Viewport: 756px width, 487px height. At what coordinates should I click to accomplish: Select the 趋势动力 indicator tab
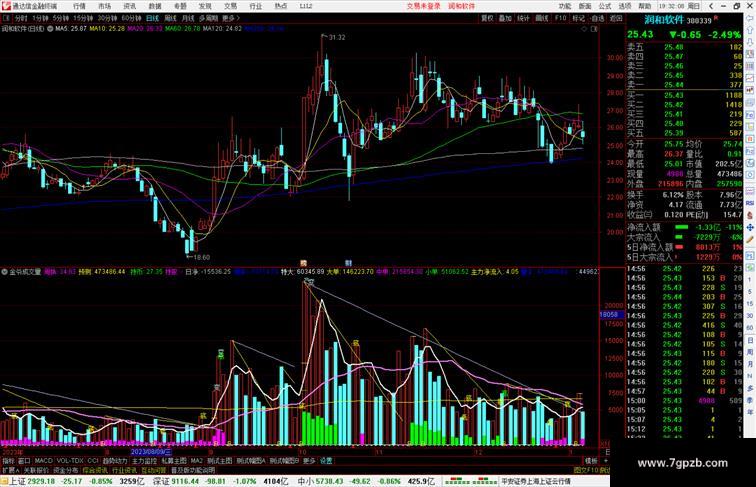point(115,461)
